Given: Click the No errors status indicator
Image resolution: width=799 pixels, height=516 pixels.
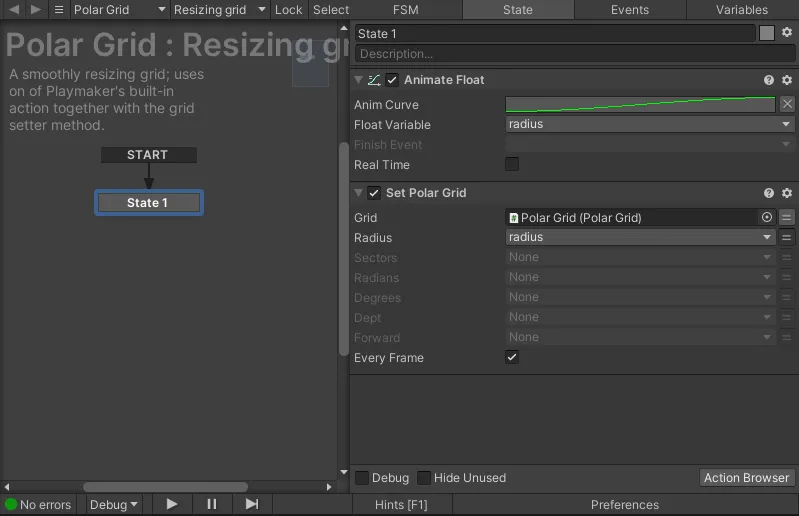Looking at the screenshot, I should pos(39,505).
